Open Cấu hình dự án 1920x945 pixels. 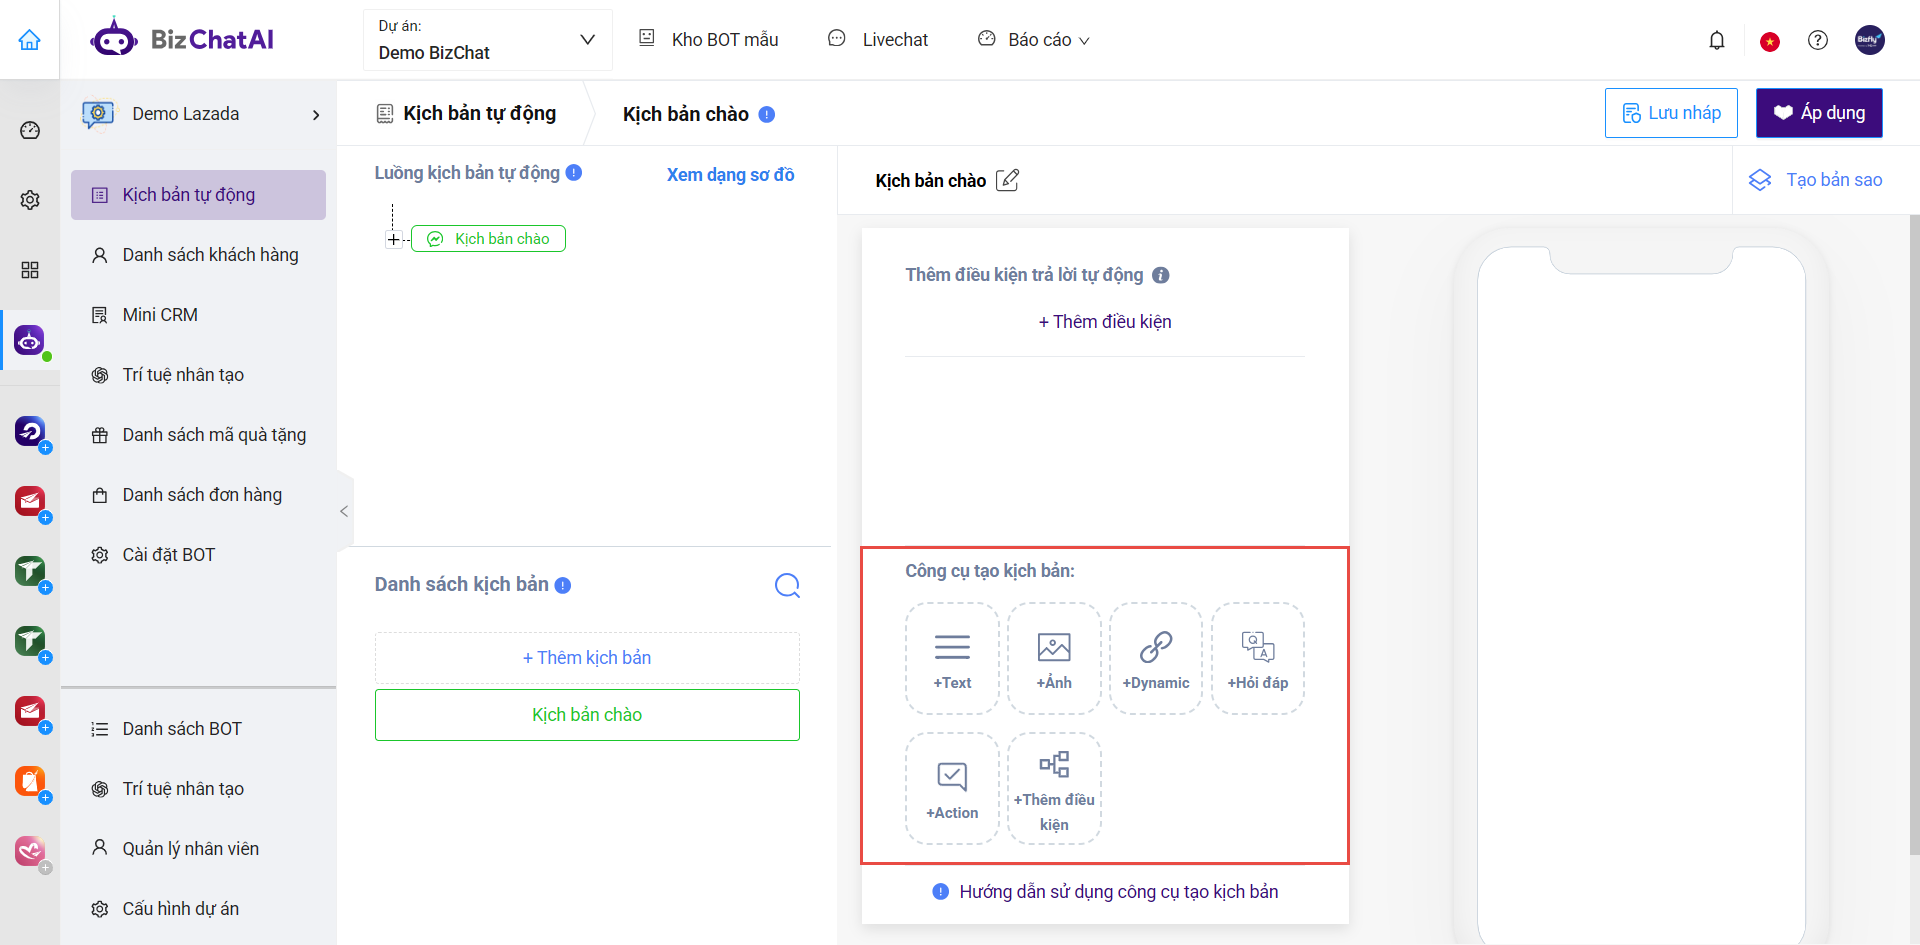198,909
